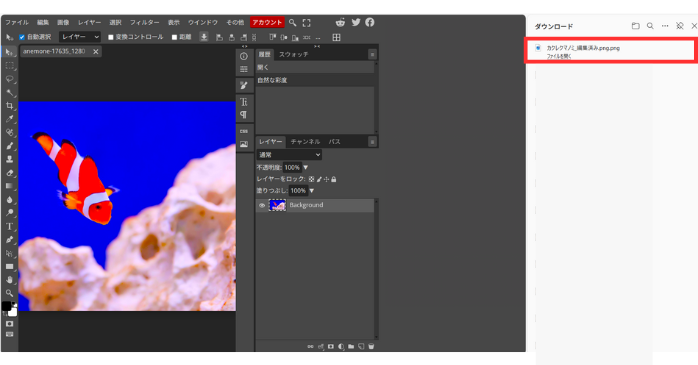Click the red アカウント button
698x365 pixels.
267,22
